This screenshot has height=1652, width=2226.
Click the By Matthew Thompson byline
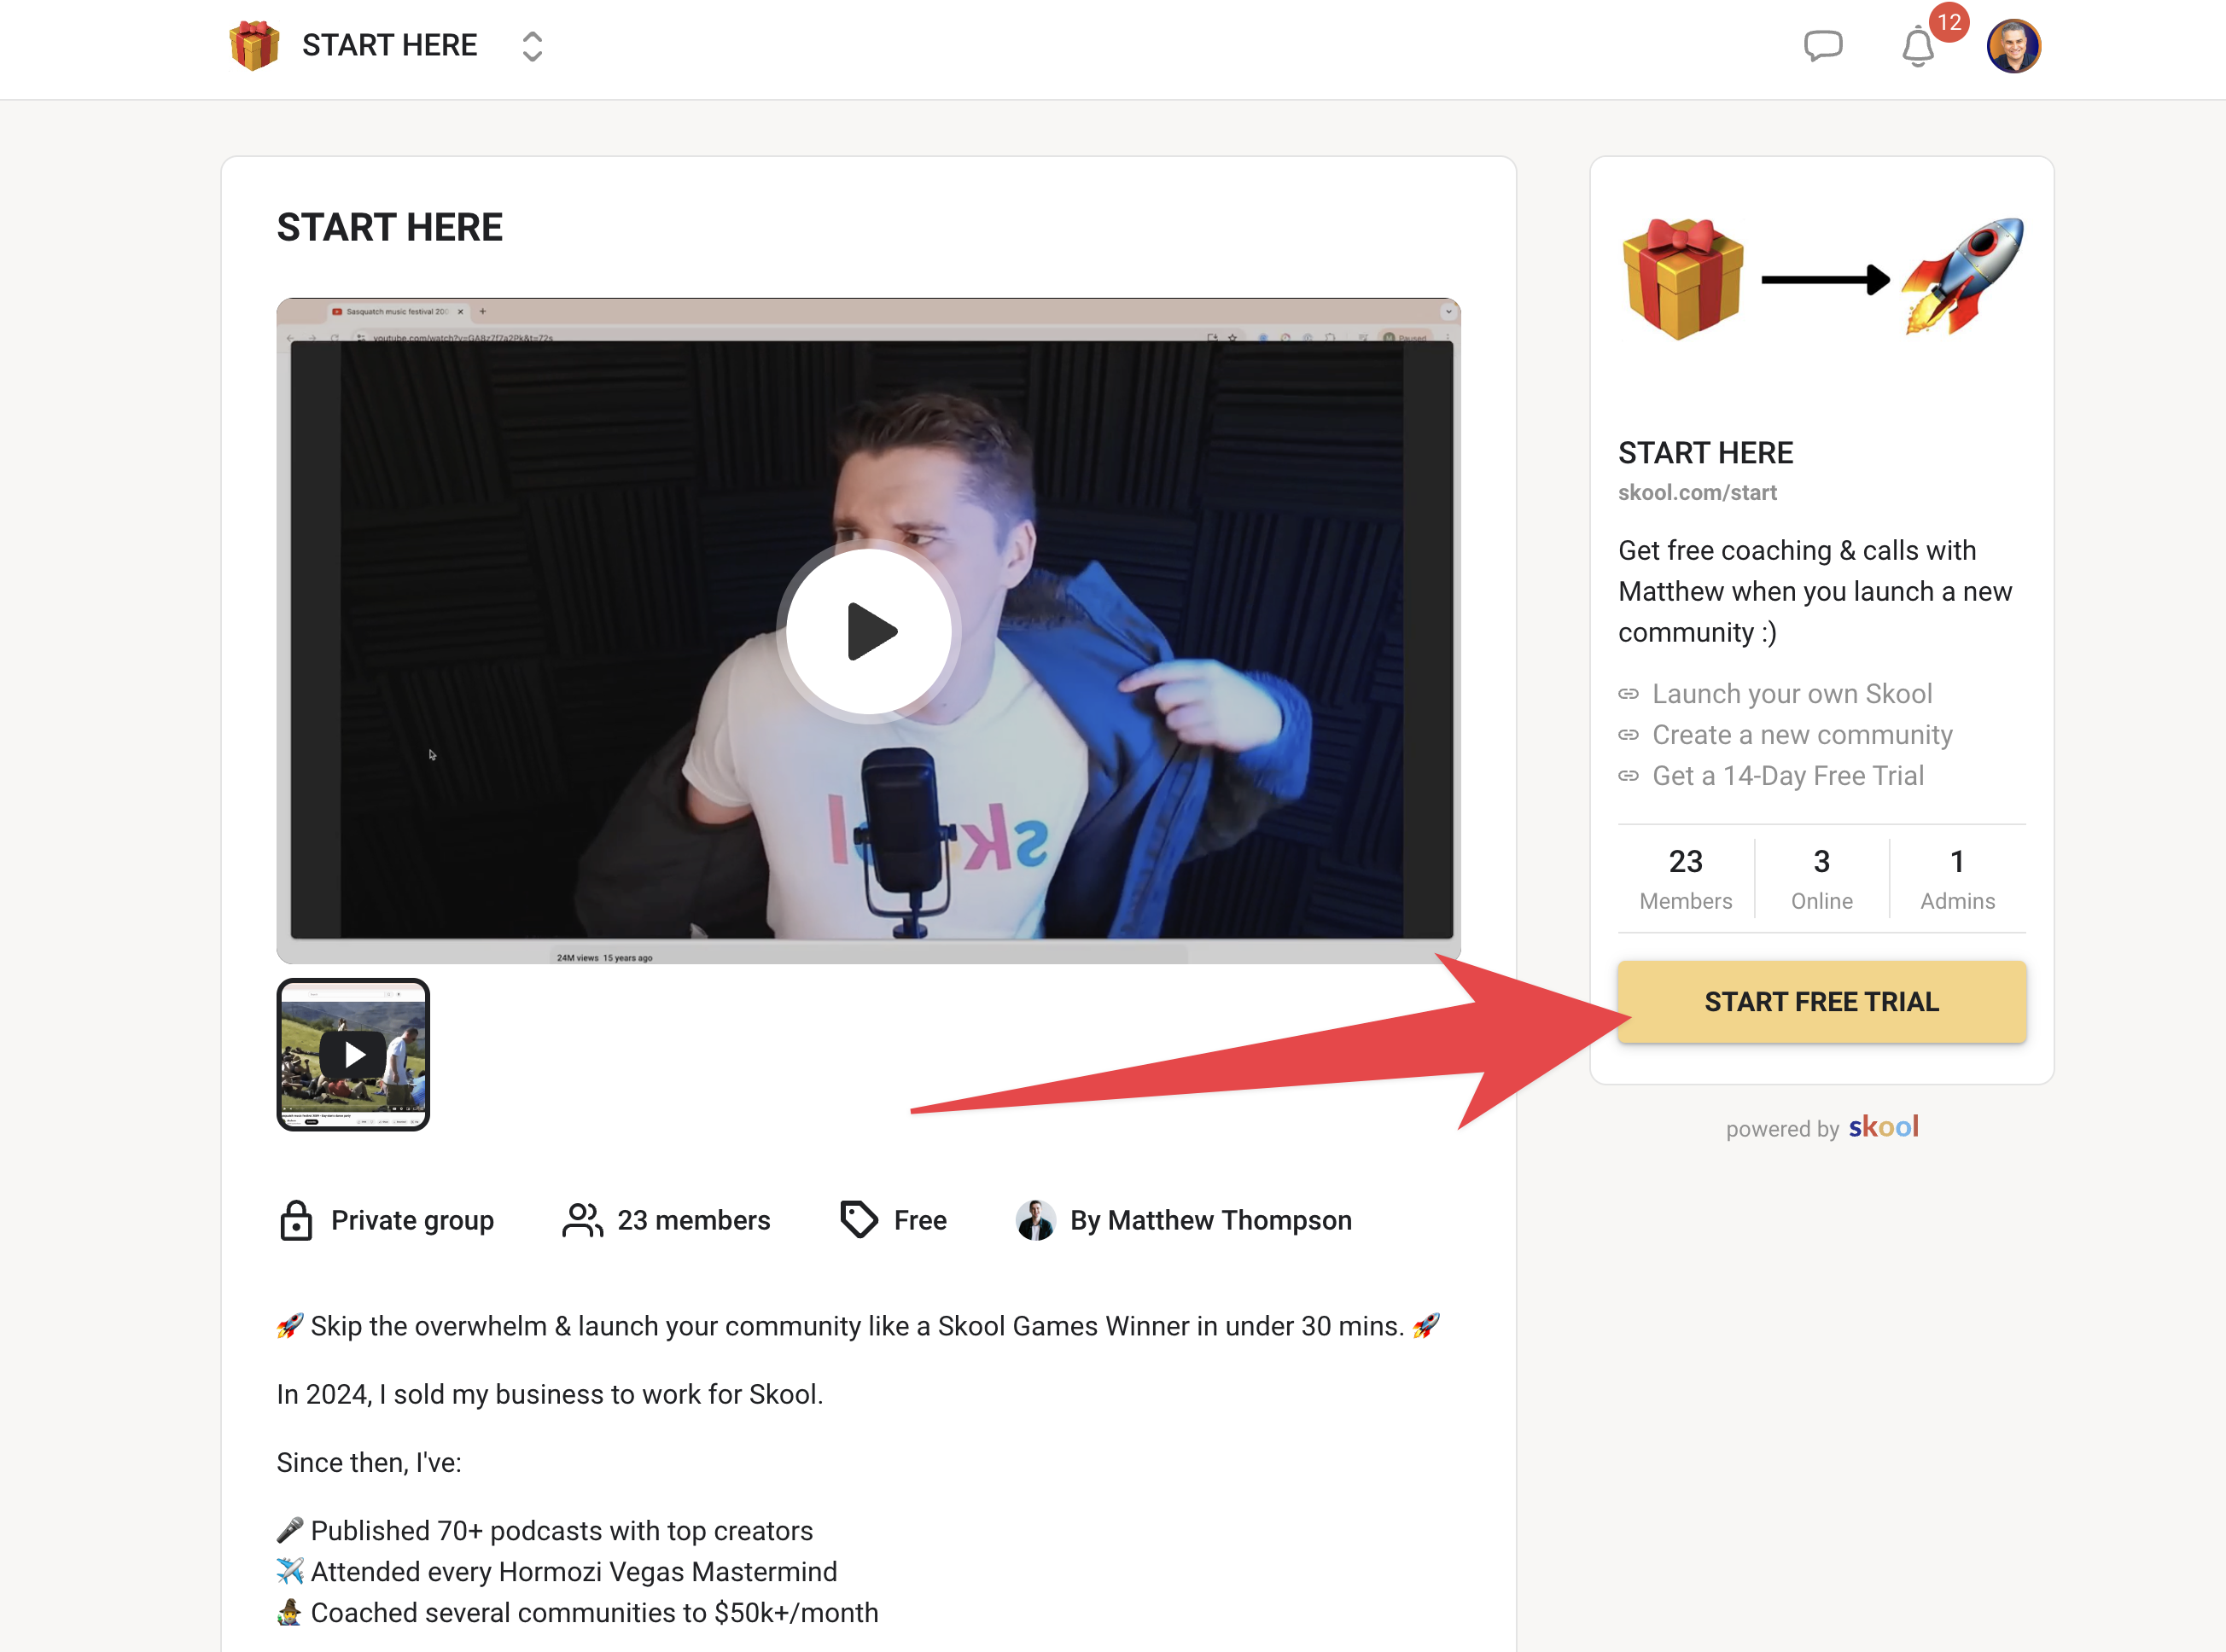[1210, 1220]
